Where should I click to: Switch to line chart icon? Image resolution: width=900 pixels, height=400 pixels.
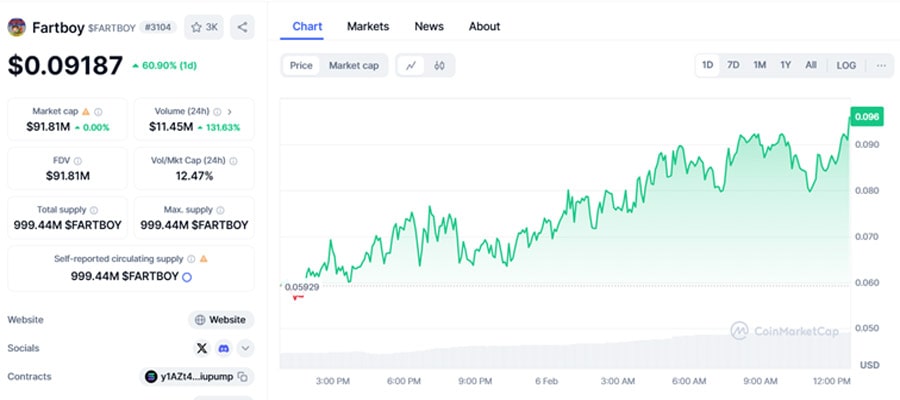(x=411, y=65)
